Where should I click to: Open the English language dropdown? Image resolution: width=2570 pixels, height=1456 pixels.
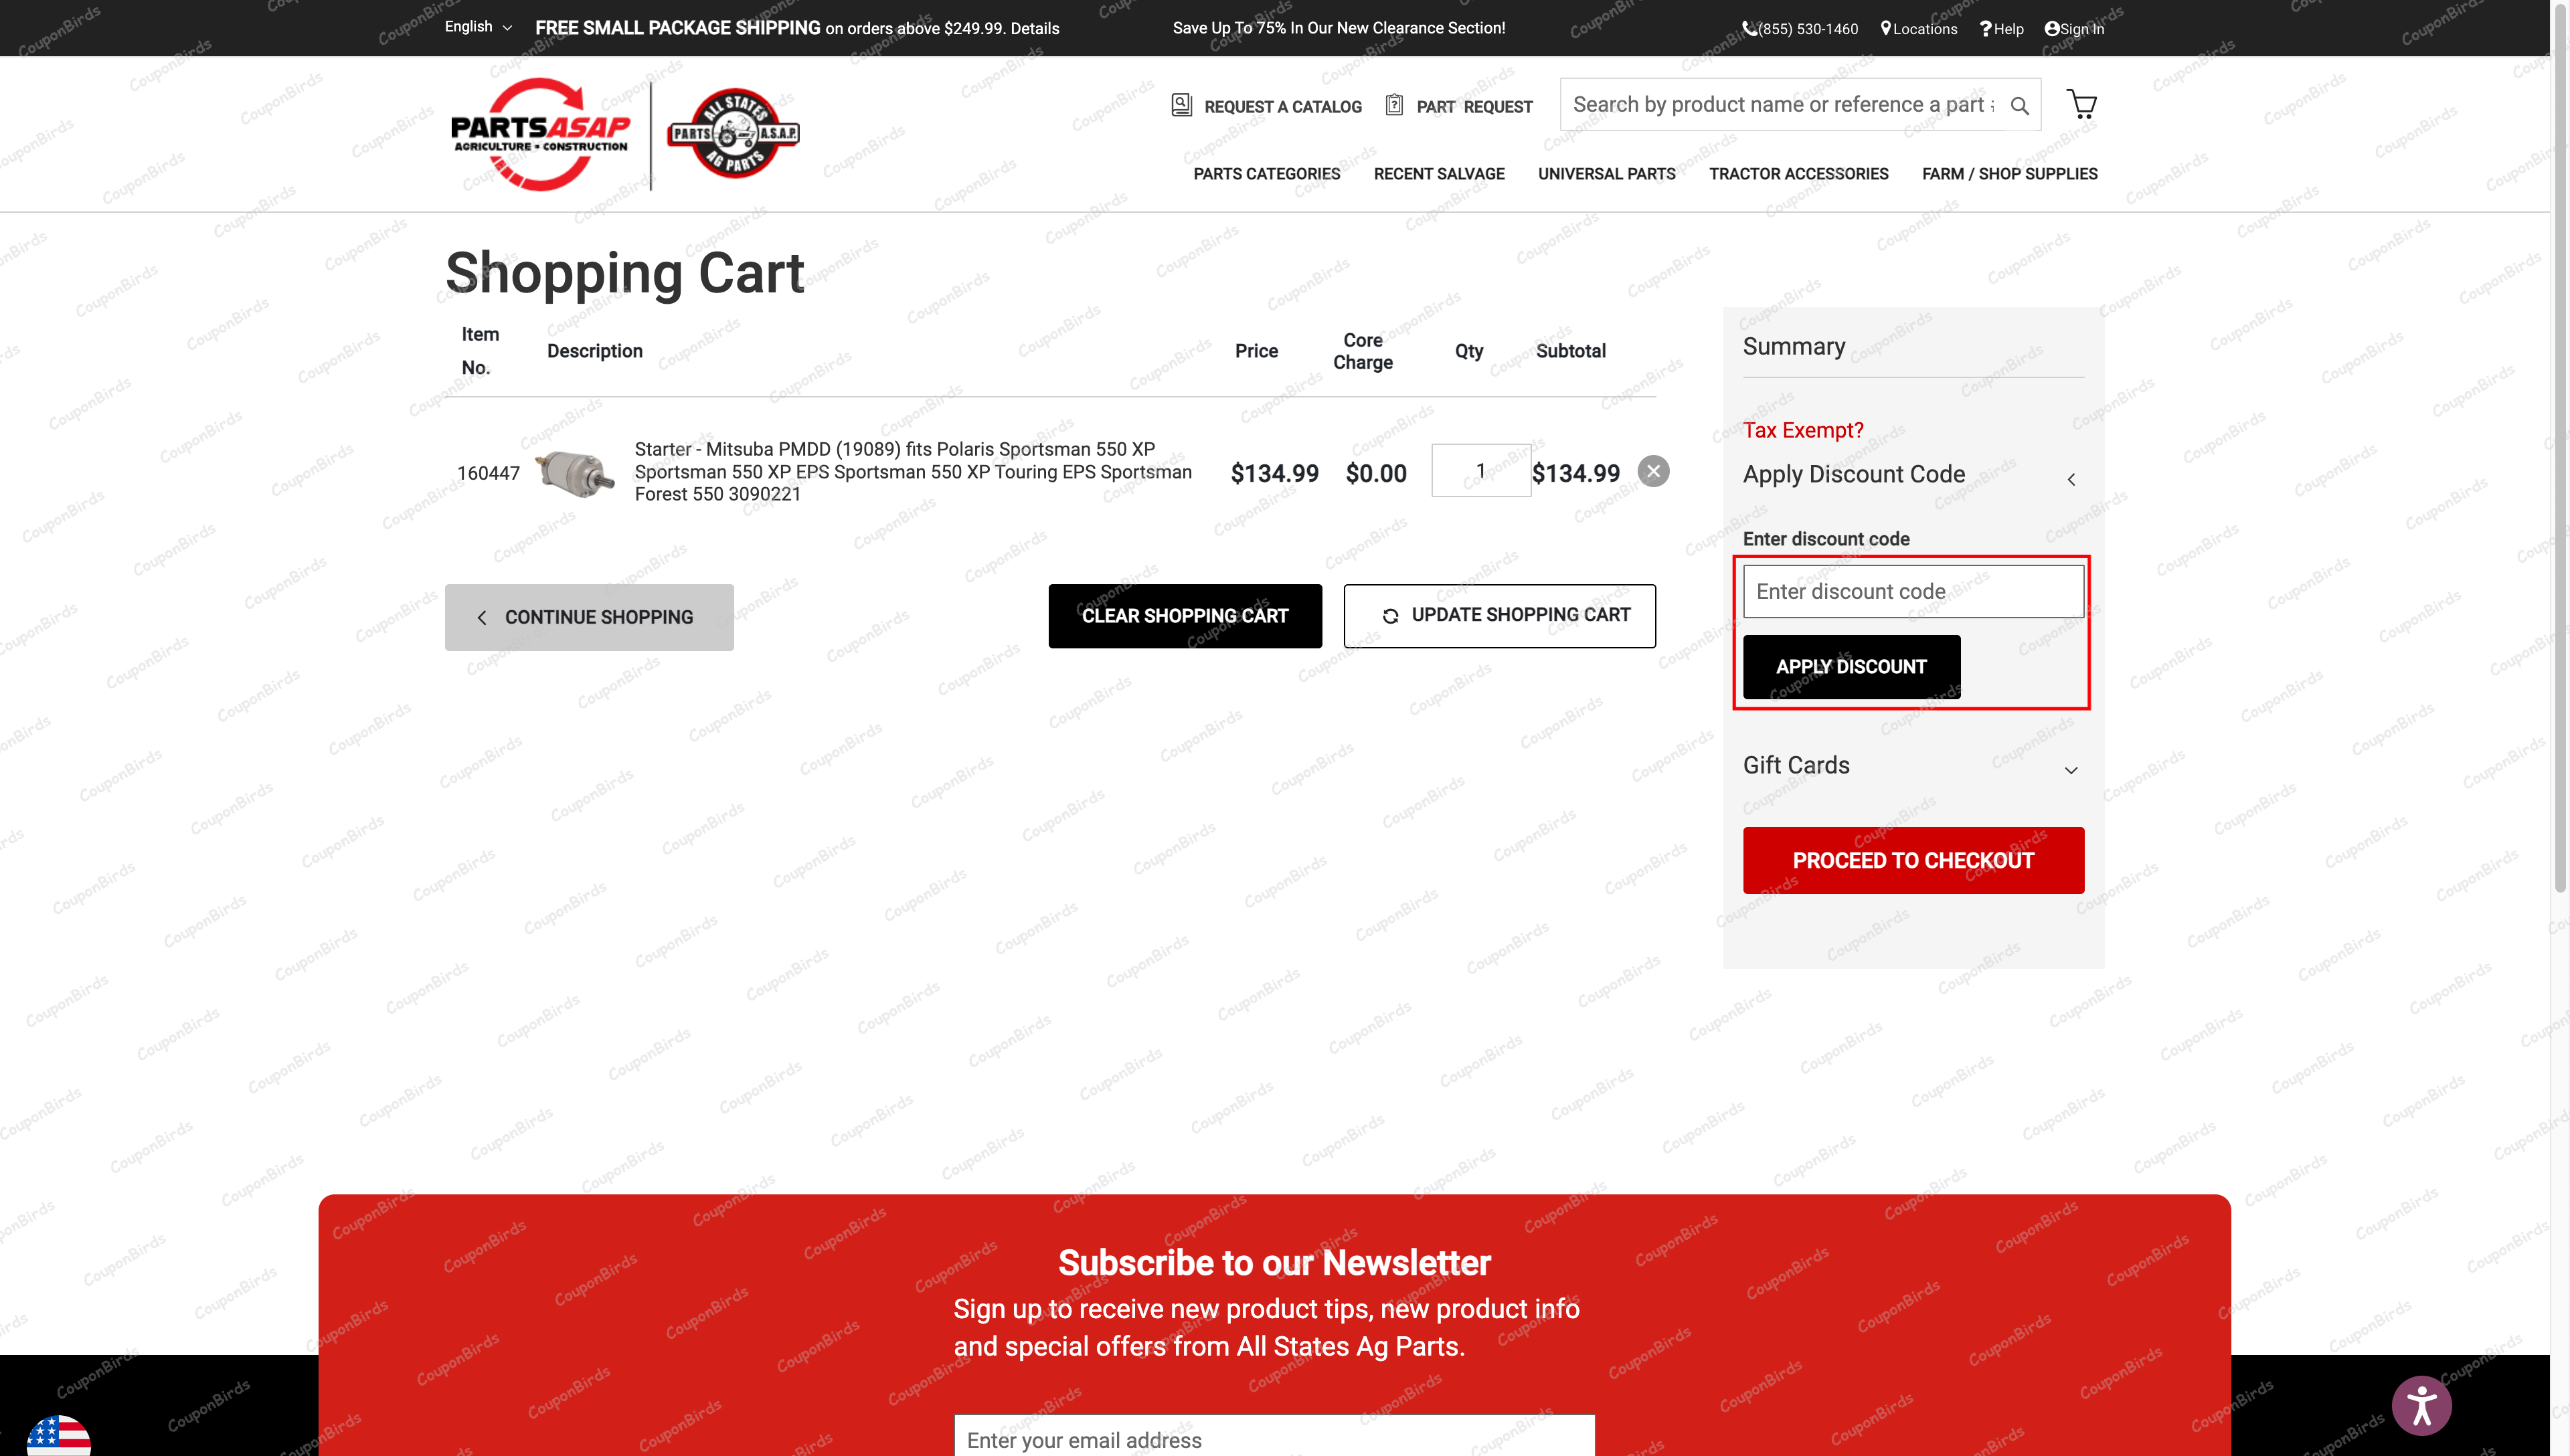[x=477, y=26]
